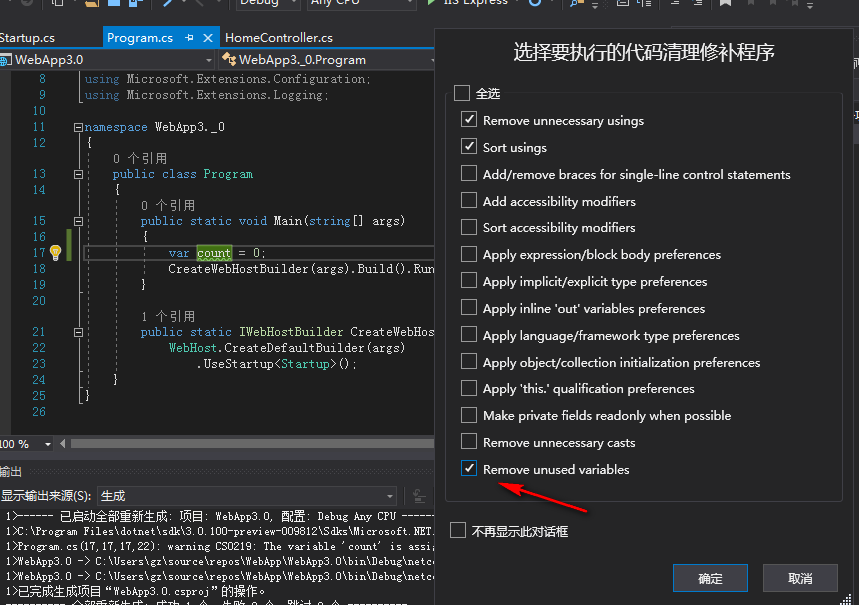Viewport: 859px width, 605px height.
Task: Enable Apply inline 'out' variables preferences
Action: pos(469,307)
